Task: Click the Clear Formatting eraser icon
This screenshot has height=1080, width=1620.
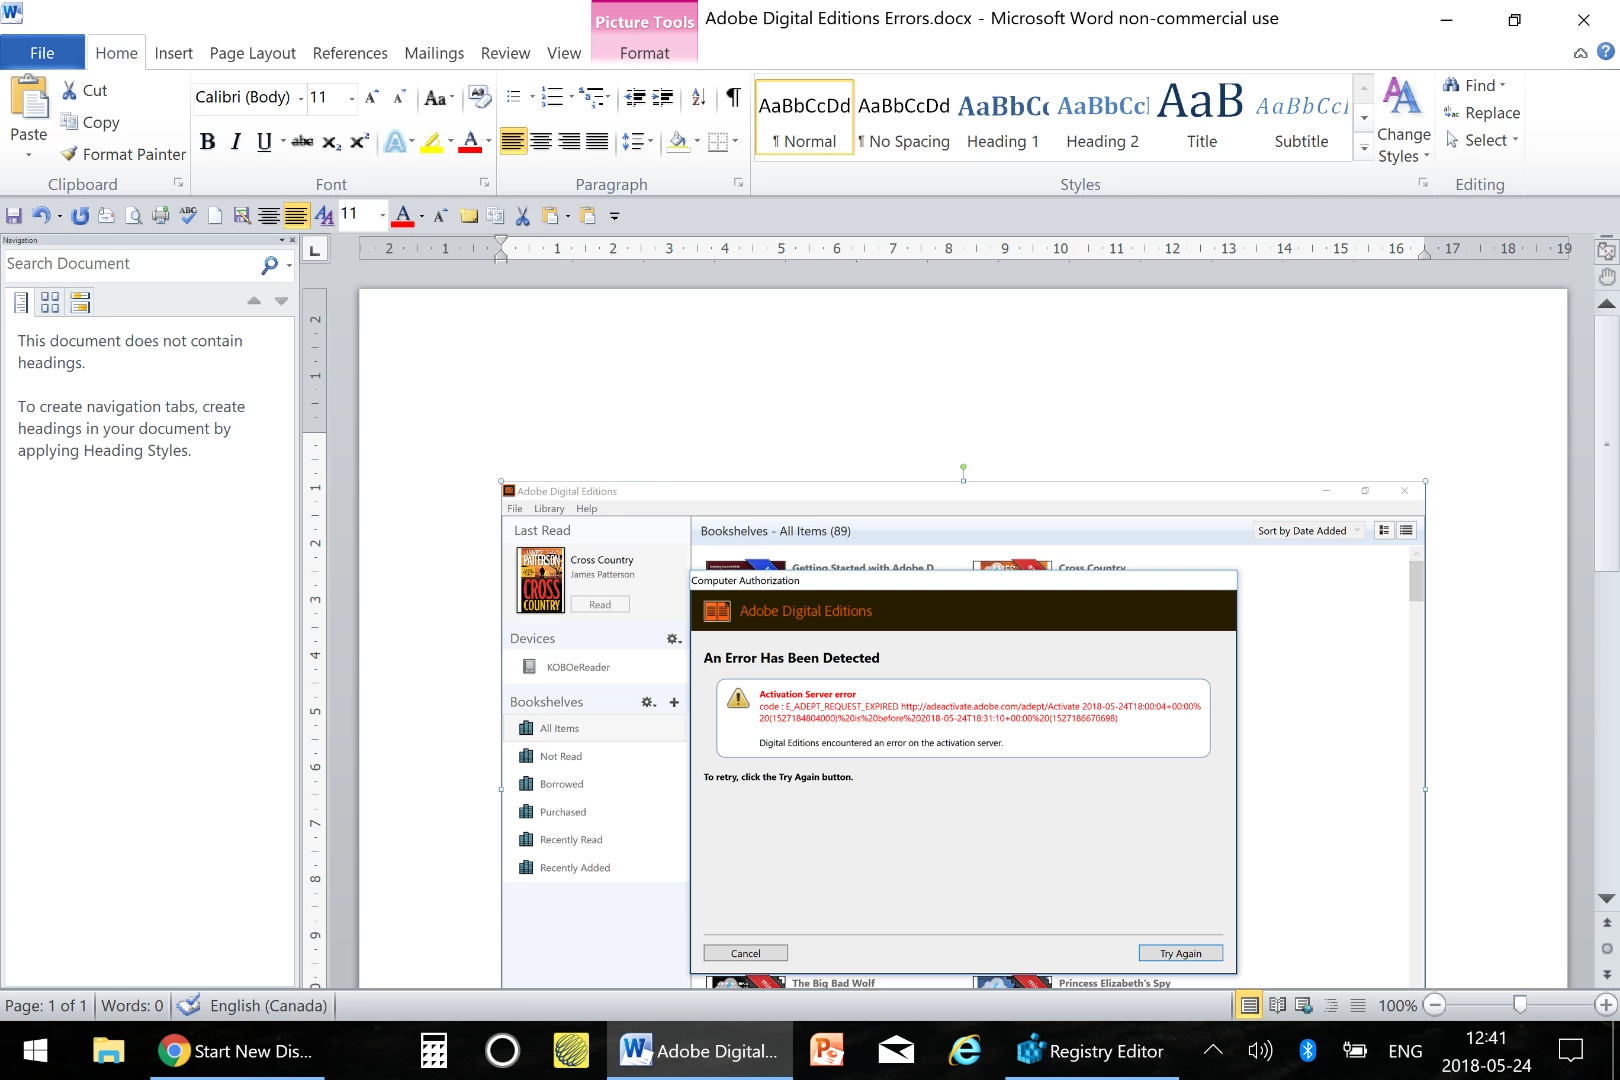Action: (480, 97)
